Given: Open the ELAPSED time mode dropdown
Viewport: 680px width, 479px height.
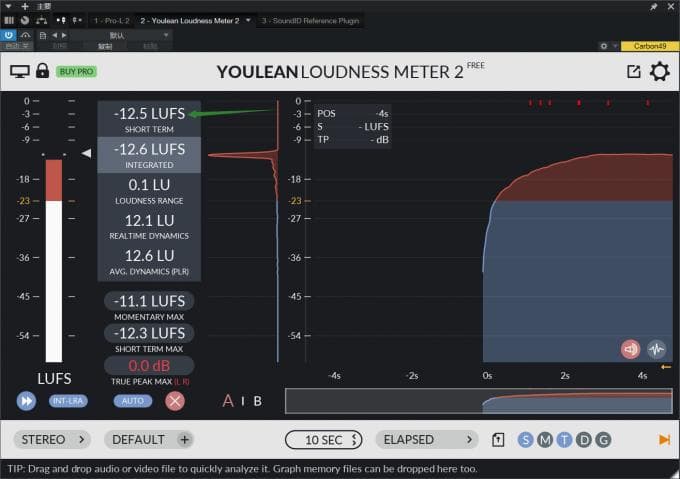Looking at the screenshot, I should tap(427, 440).
